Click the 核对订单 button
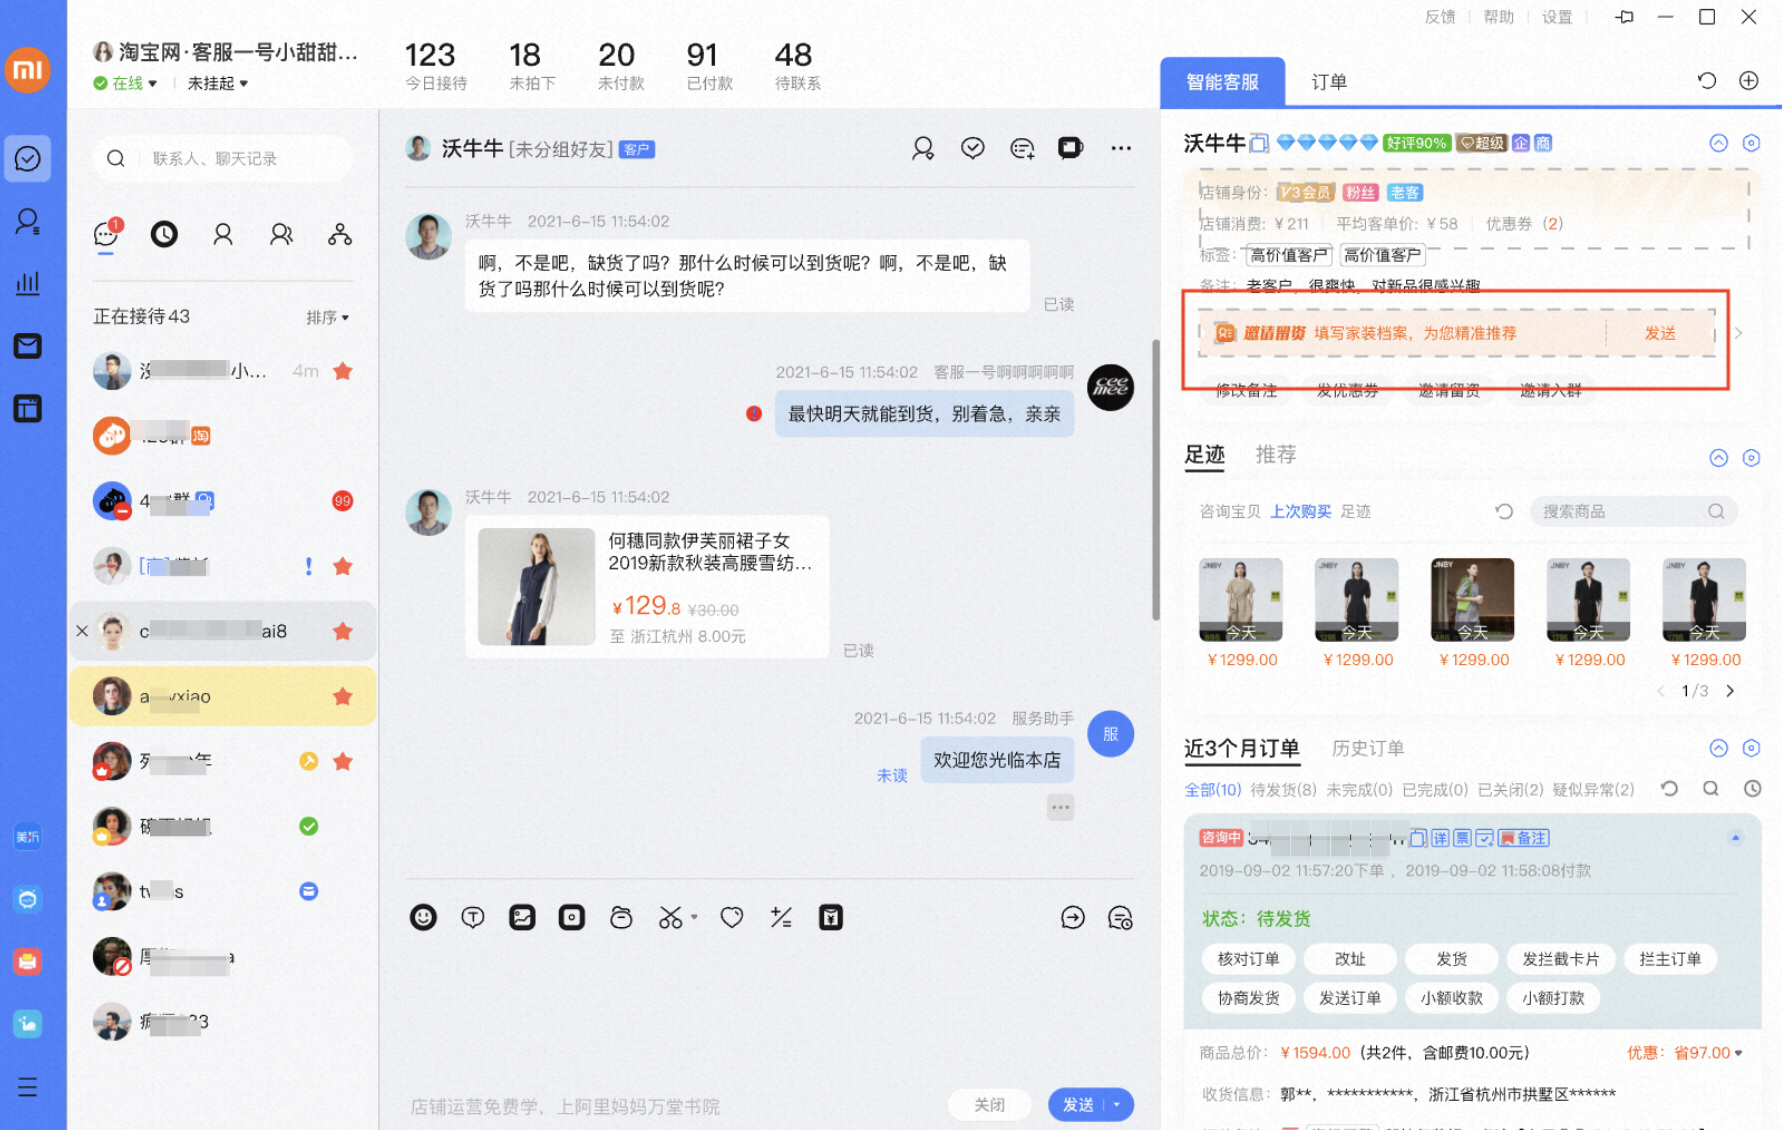The image size is (1782, 1130). tap(1248, 958)
